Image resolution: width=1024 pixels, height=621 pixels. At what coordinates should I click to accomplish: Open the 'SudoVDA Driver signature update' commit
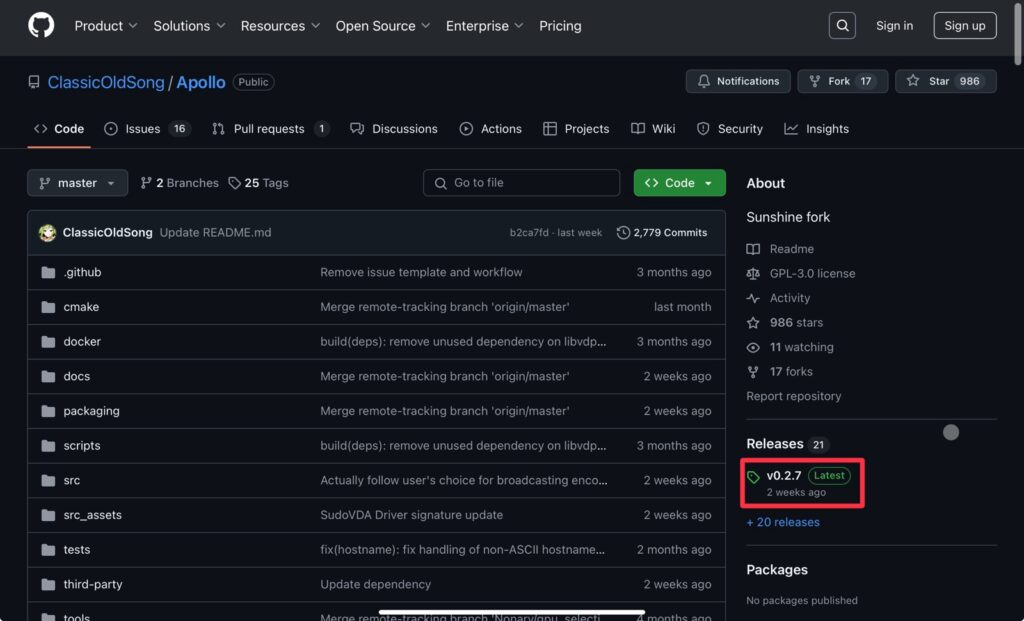point(411,515)
